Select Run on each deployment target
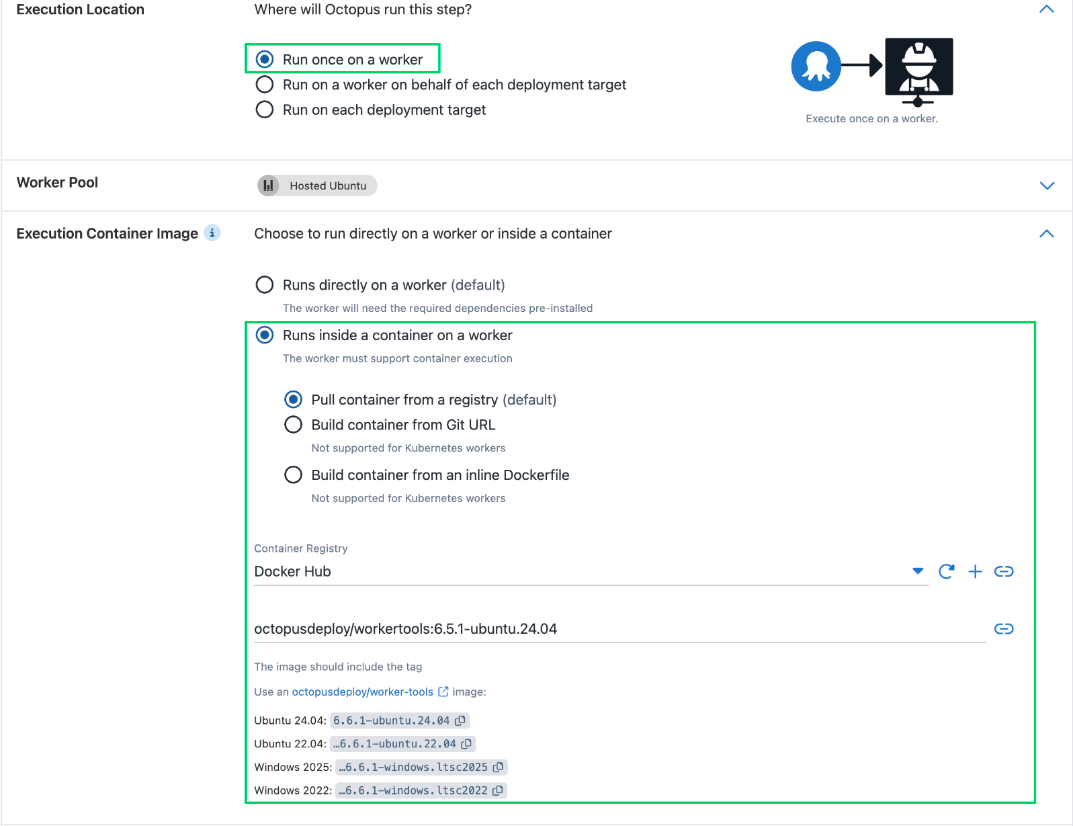Screen dimensions: 1073x826 [x=265, y=109]
